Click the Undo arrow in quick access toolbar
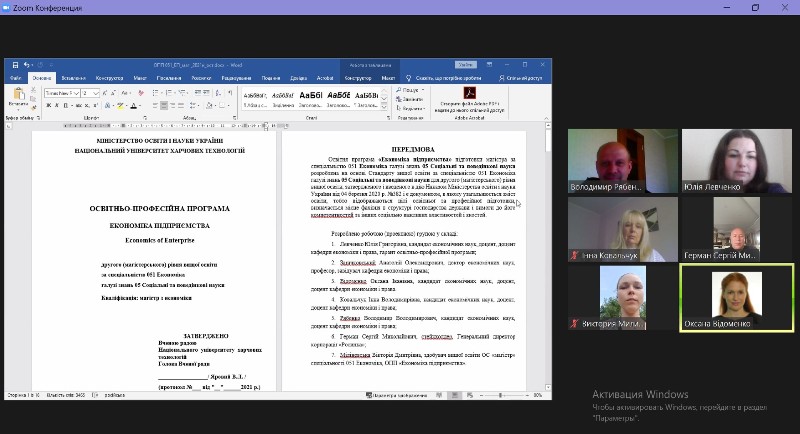Image resolution: width=800 pixels, height=434 pixels. tap(27, 65)
